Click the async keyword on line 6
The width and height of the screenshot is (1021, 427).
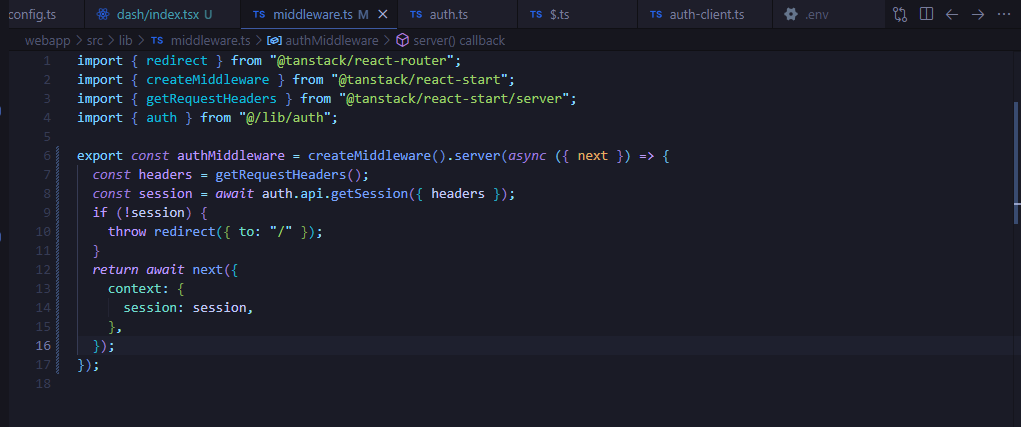click(x=527, y=156)
